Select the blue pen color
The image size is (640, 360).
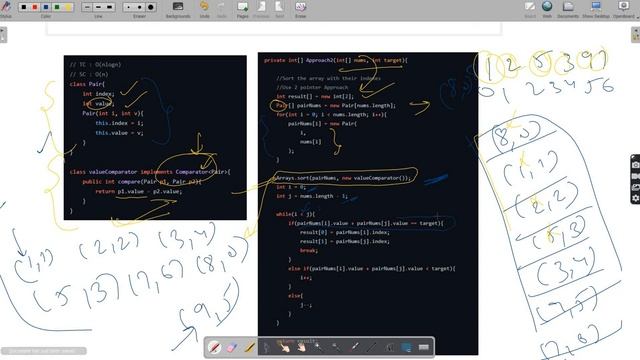[46, 7]
